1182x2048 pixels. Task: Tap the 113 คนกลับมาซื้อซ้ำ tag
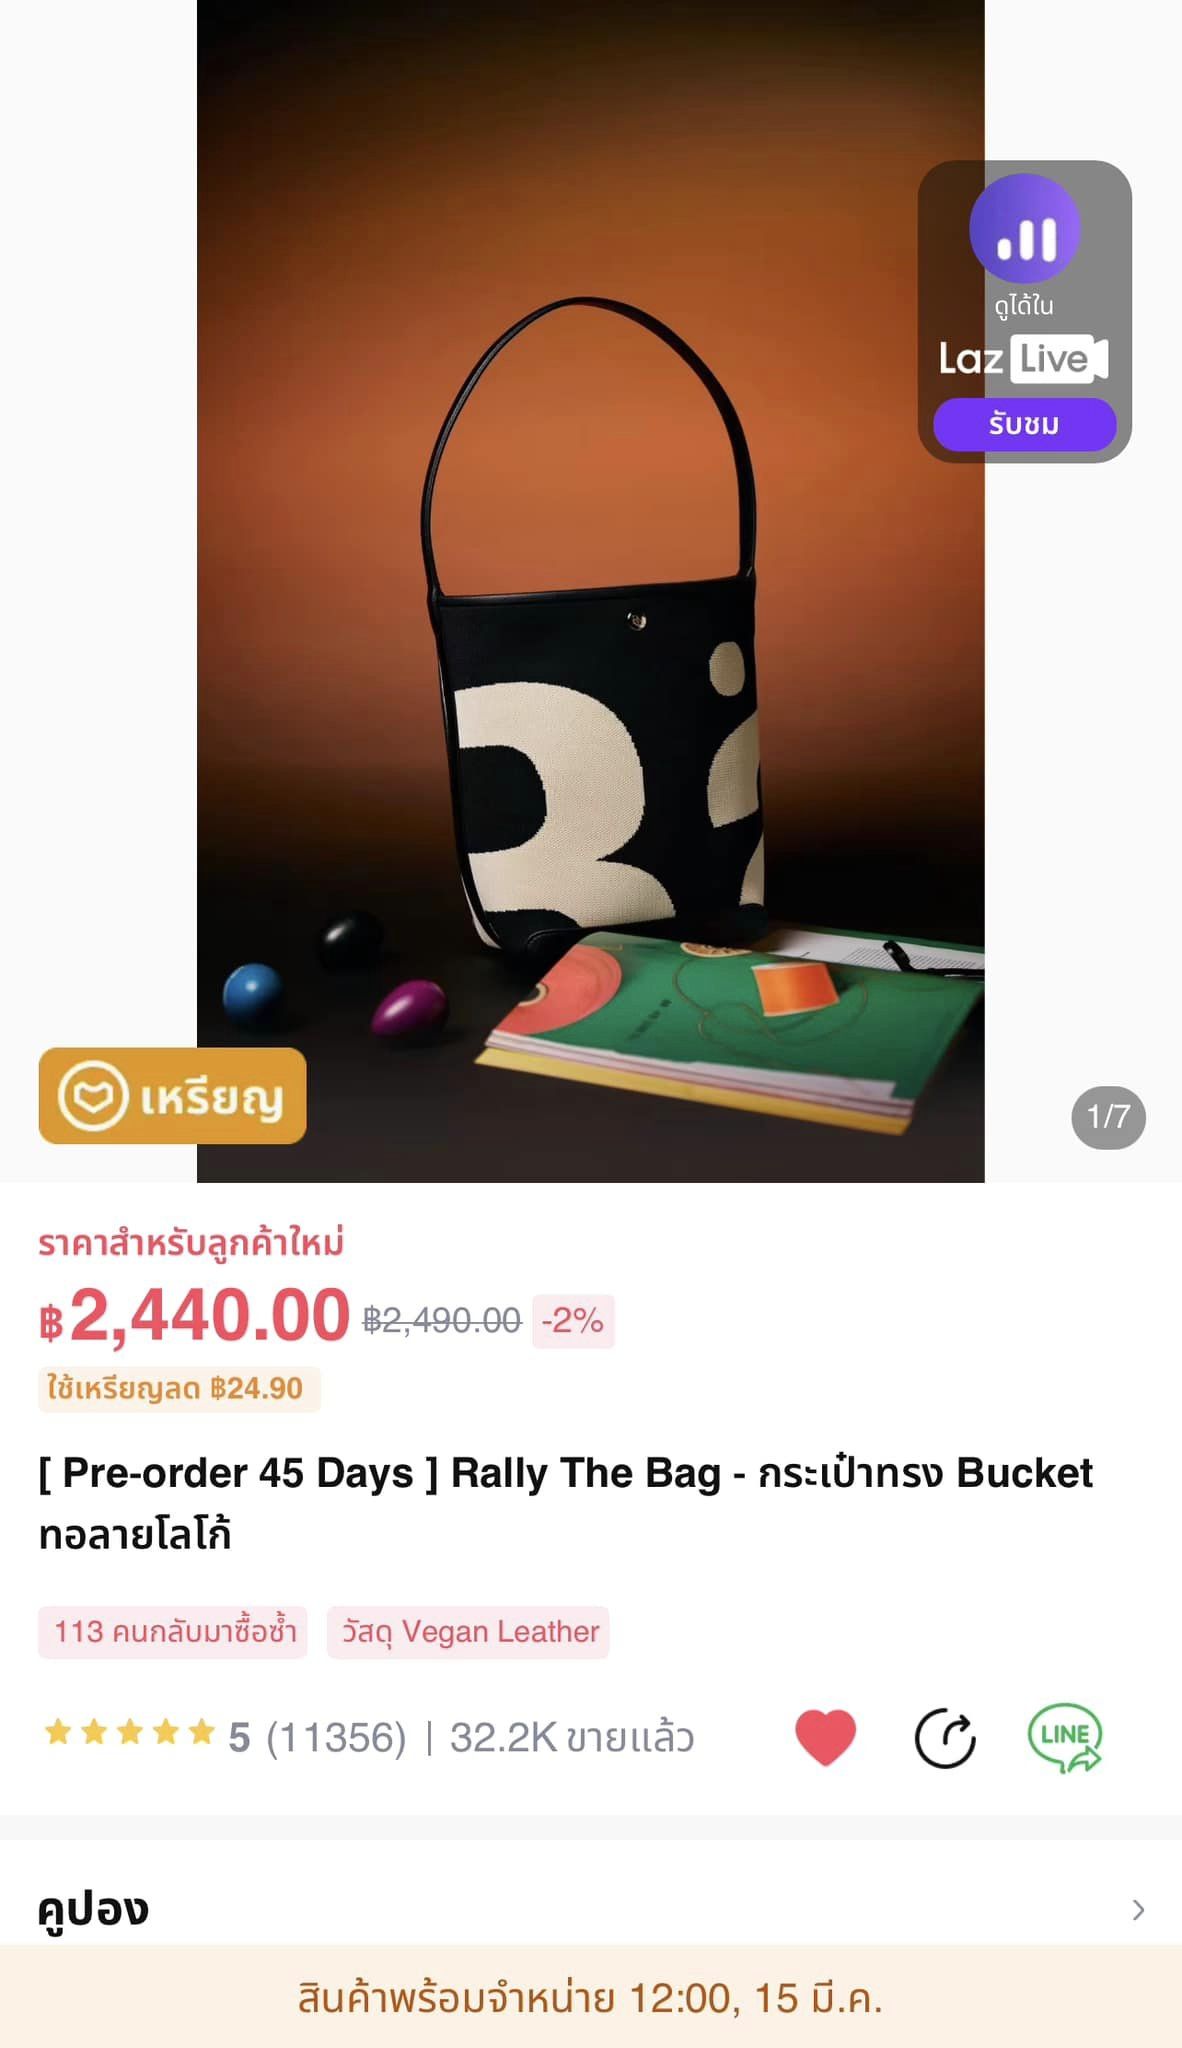point(173,1632)
